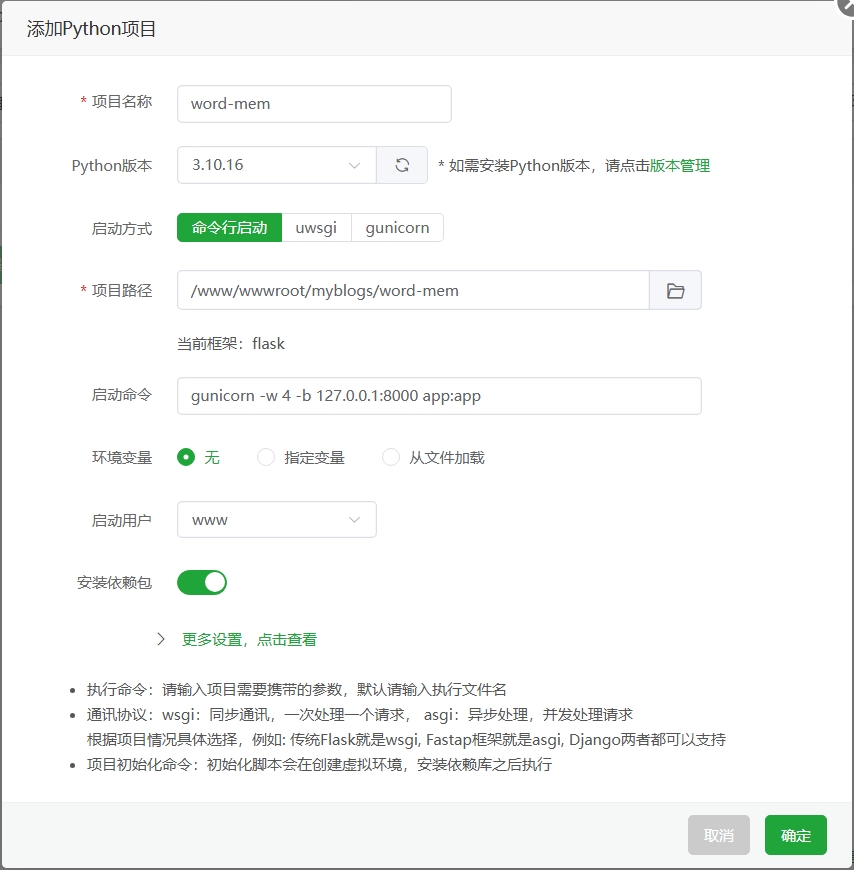Switch to gunicorn startup mode
The height and width of the screenshot is (870, 854).
tap(397, 228)
